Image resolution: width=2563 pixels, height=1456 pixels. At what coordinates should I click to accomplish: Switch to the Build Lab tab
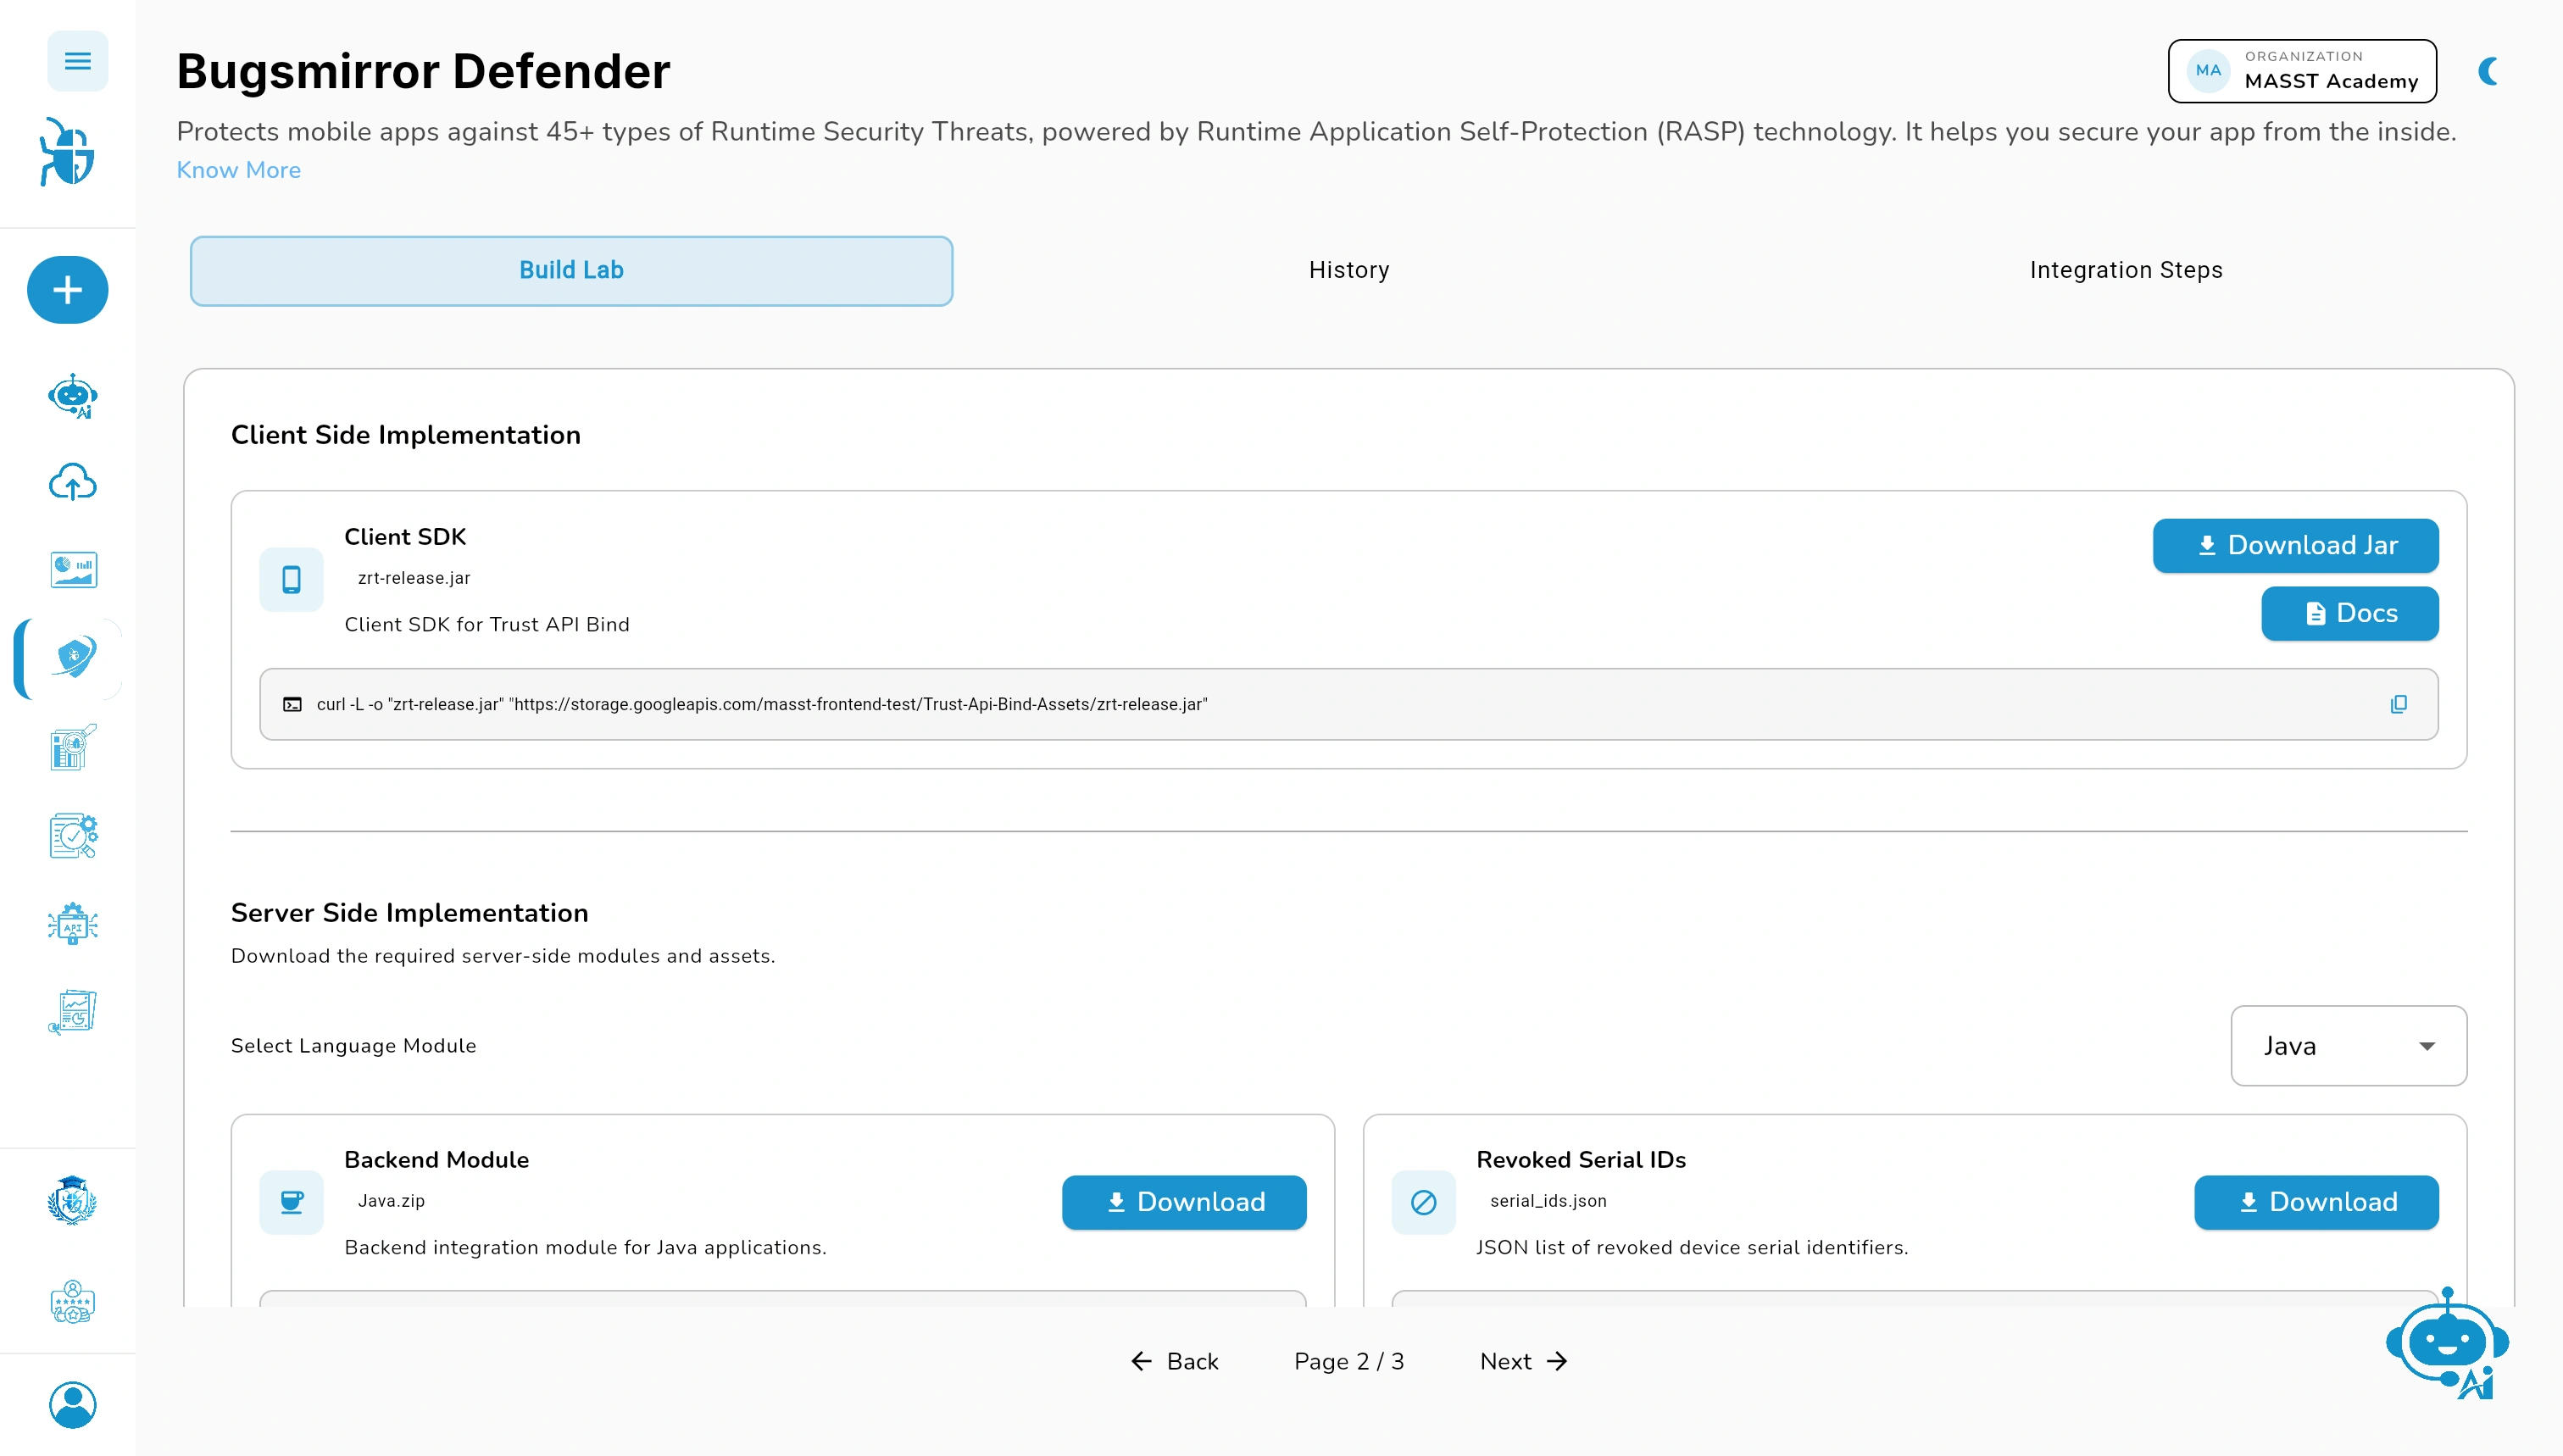[x=571, y=271]
